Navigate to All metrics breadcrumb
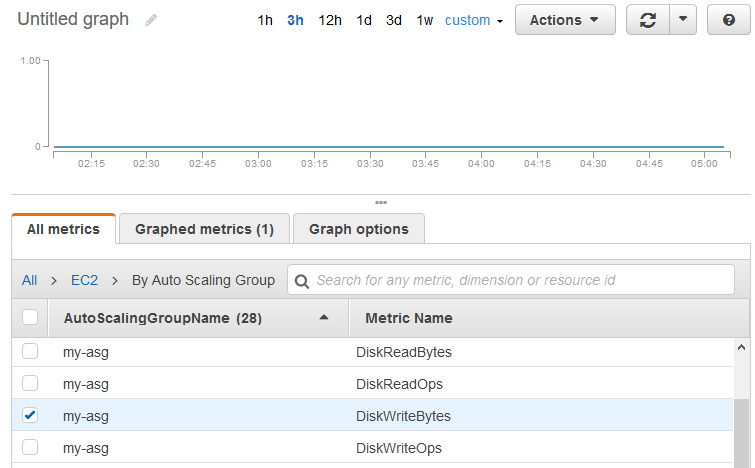 pyautogui.click(x=30, y=281)
